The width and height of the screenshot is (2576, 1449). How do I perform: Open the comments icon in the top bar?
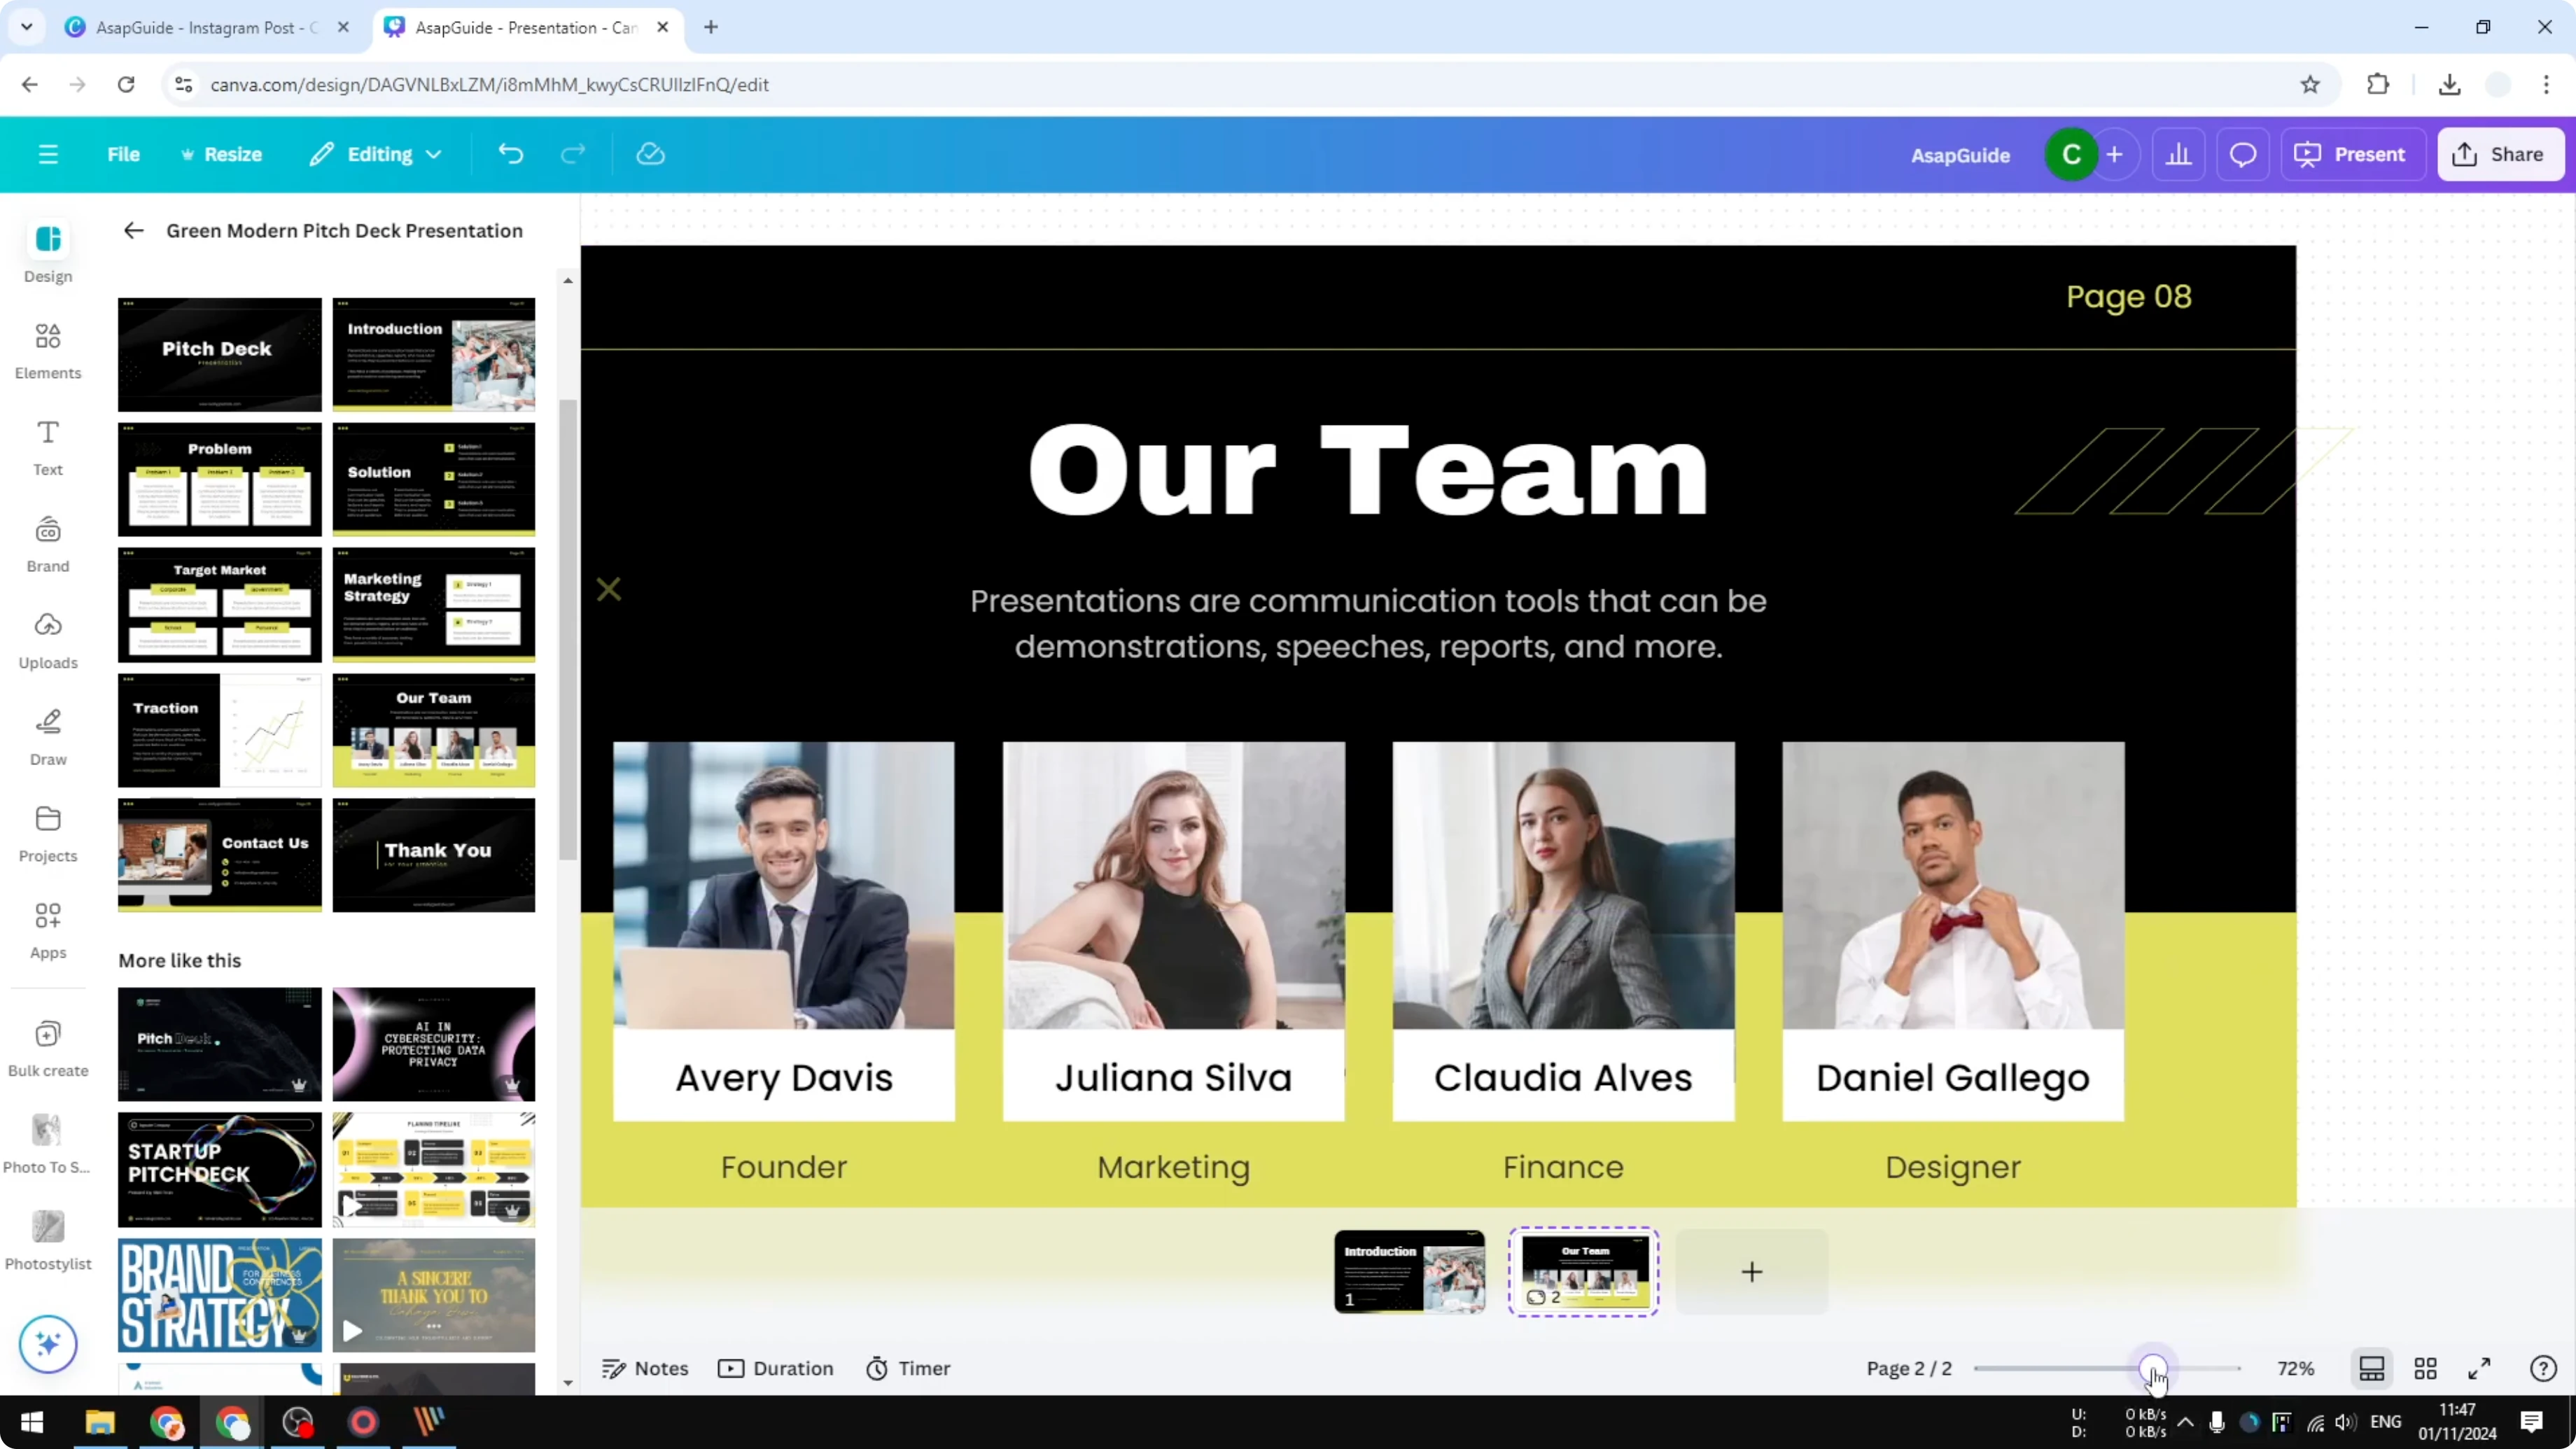point(2243,153)
